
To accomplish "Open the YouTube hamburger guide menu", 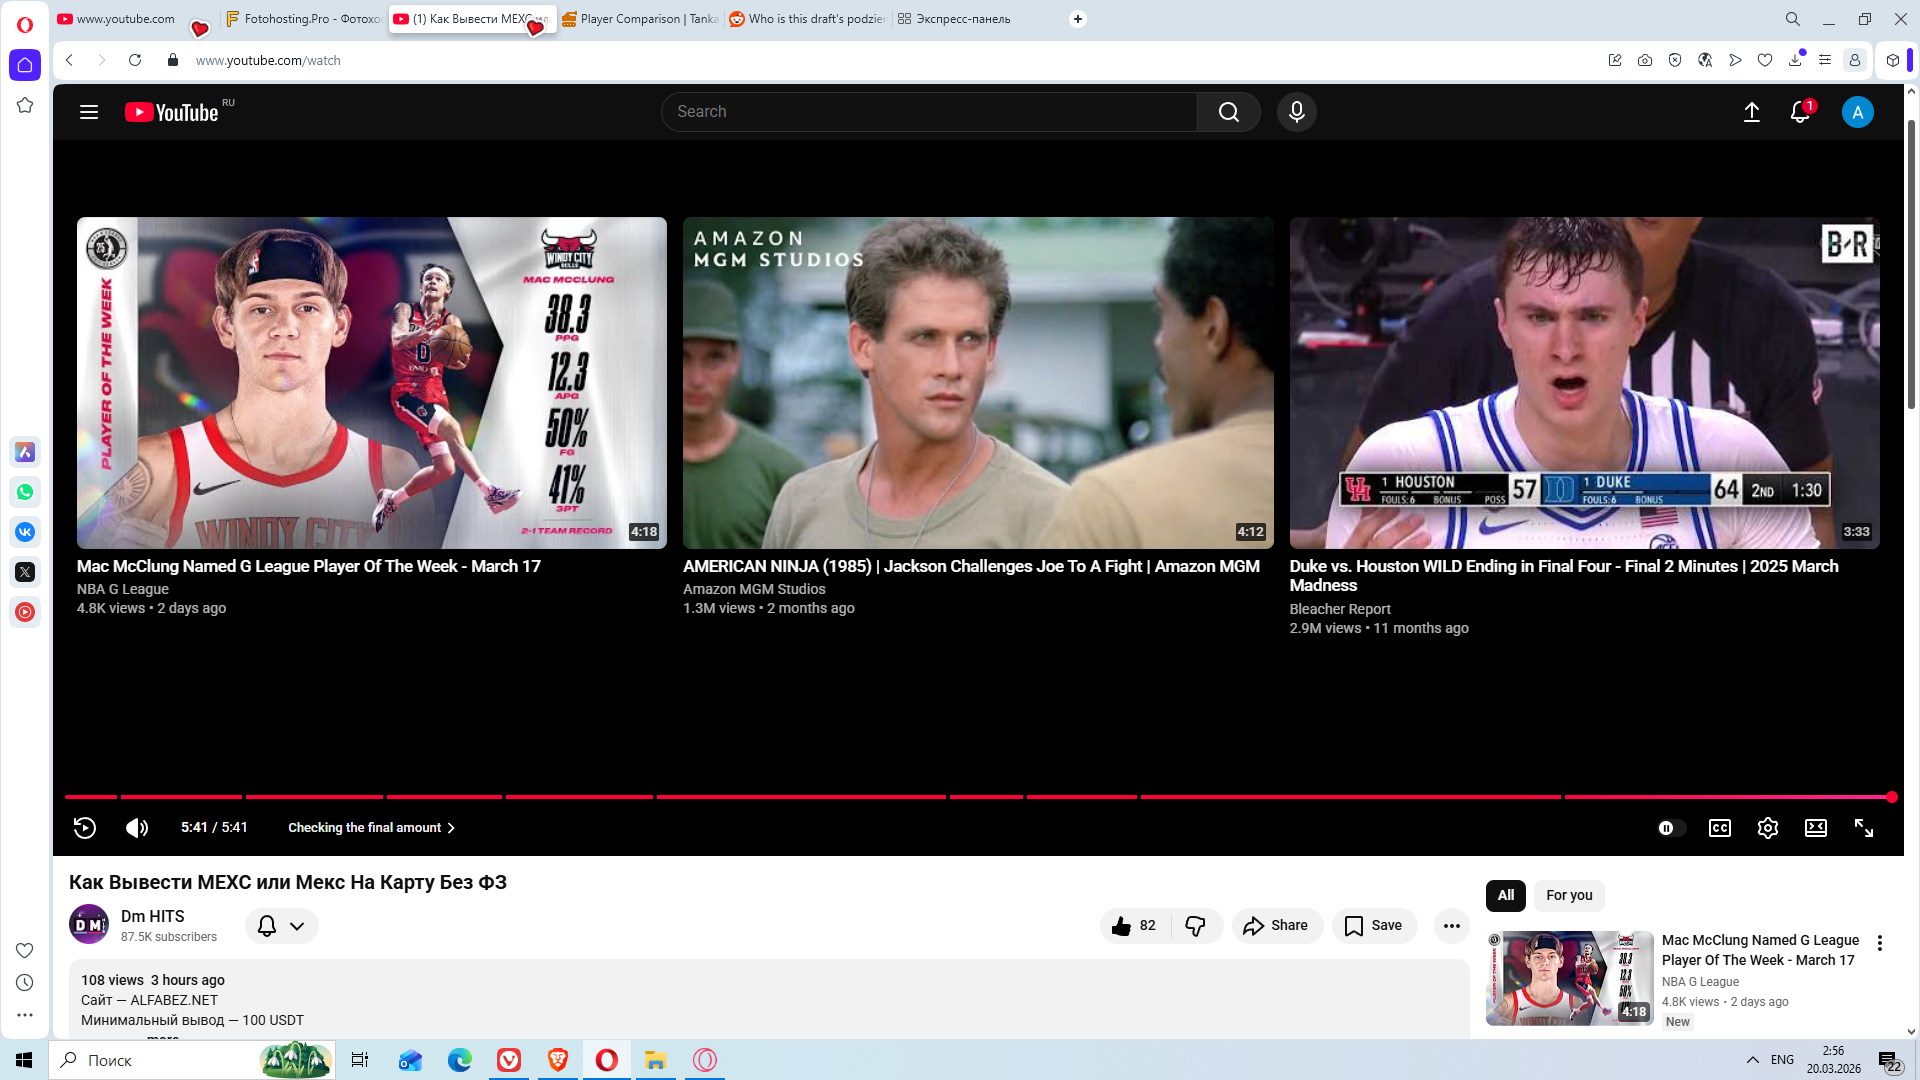I will [89, 112].
